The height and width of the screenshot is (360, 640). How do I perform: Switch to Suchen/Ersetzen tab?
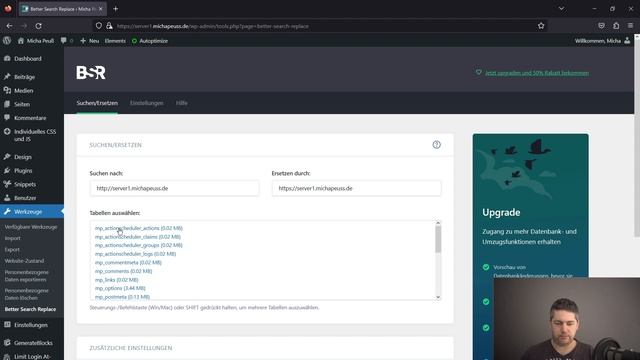(97, 103)
